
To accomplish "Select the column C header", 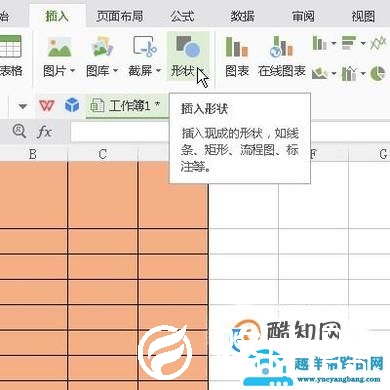I will click(x=103, y=154).
